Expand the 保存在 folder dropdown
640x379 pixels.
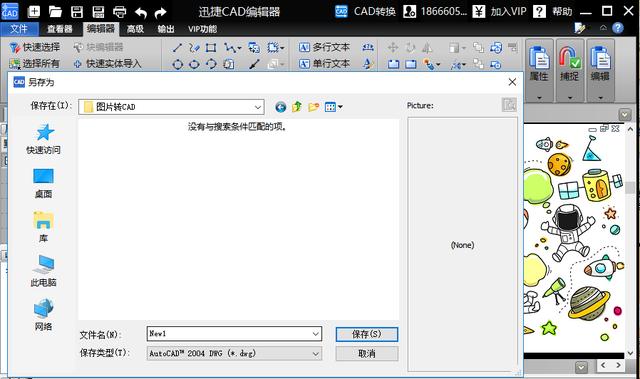coord(258,107)
